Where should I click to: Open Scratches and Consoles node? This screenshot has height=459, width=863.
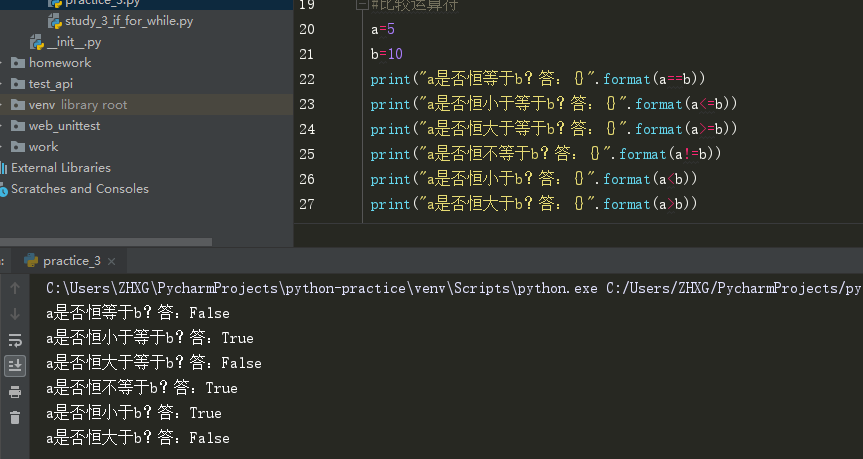pos(80,188)
